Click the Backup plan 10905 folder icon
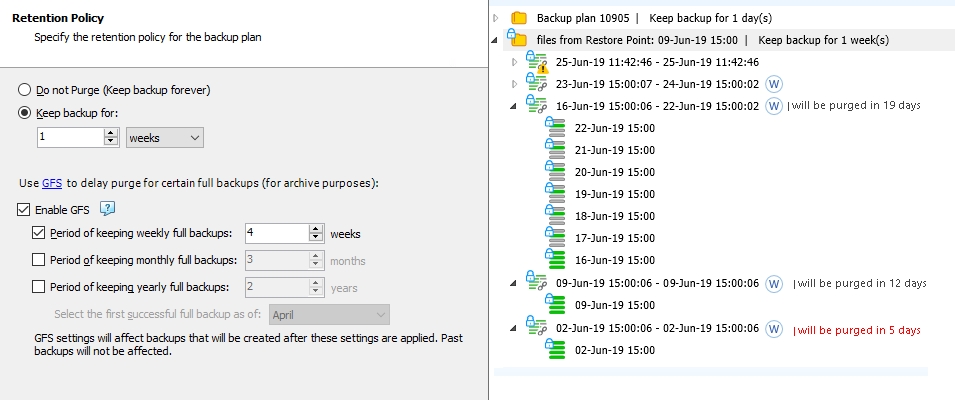Screen dimensions: 955x400 pyautogui.click(x=518, y=18)
